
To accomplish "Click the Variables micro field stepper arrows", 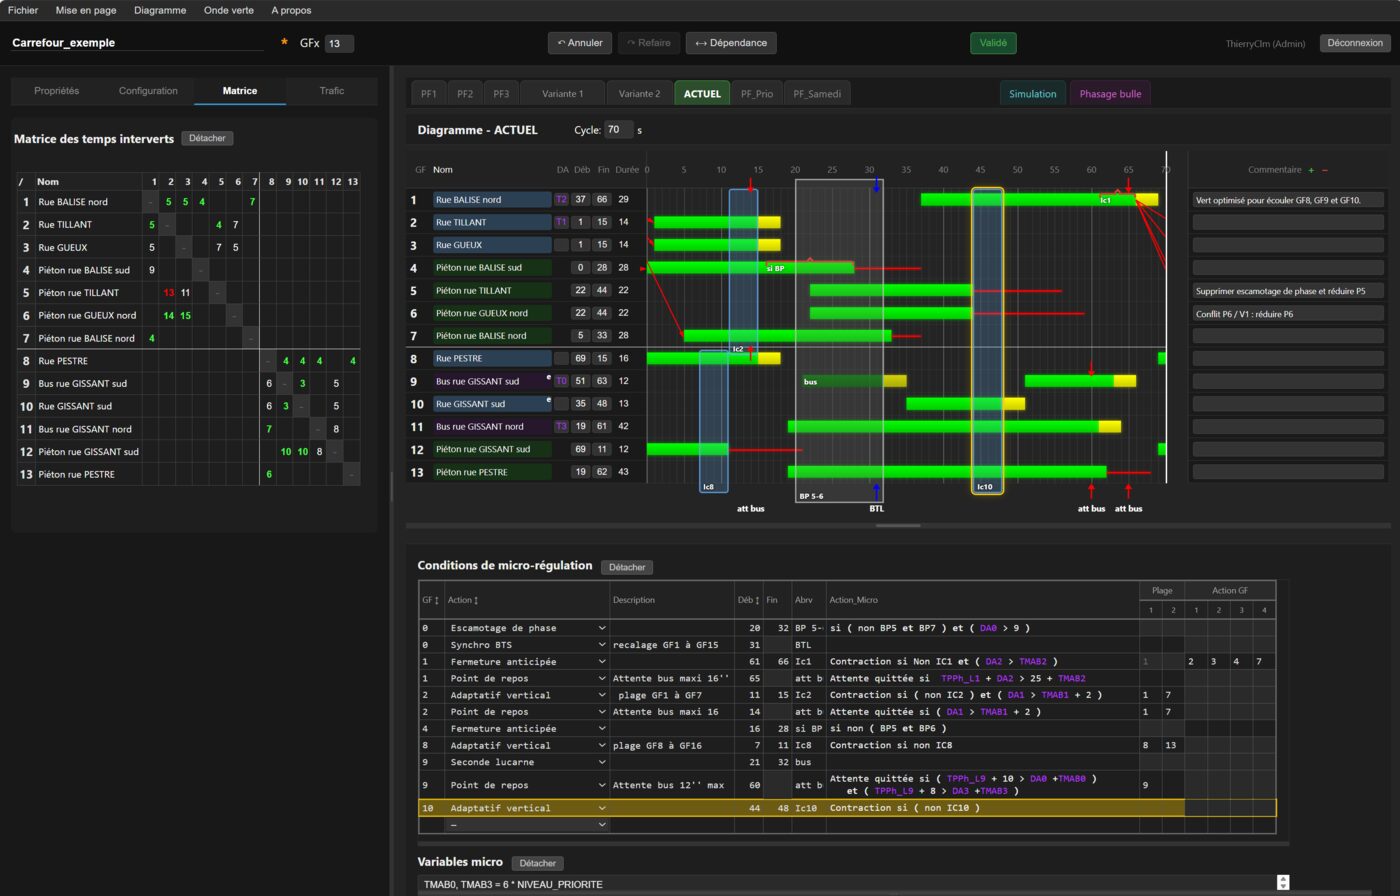I will [1283, 882].
